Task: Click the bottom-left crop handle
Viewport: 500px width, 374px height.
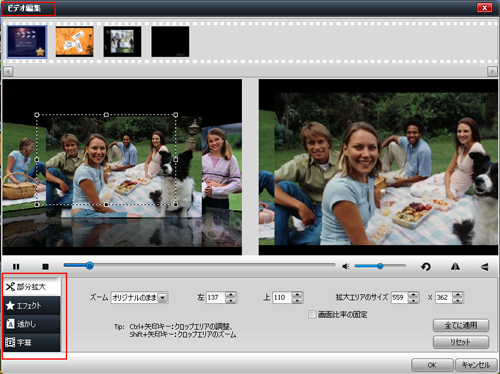Action: (x=37, y=204)
